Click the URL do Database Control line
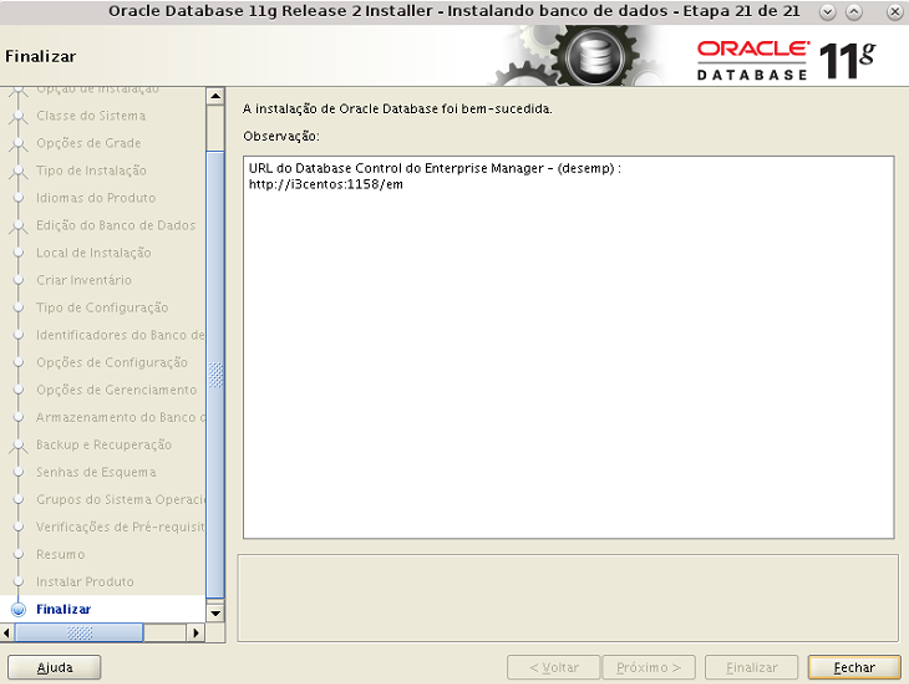The width and height of the screenshot is (909, 684). [435, 168]
